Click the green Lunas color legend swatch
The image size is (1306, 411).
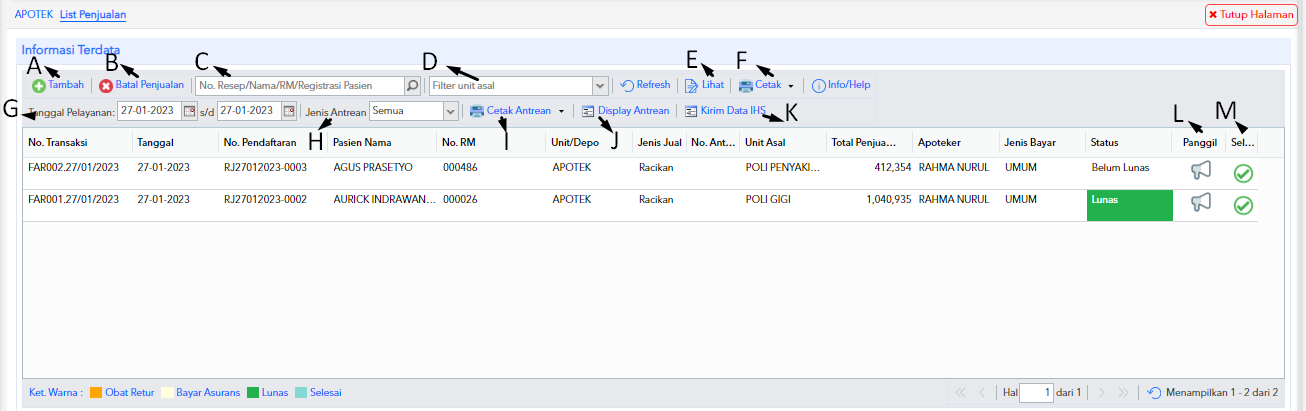coord(252,393)
